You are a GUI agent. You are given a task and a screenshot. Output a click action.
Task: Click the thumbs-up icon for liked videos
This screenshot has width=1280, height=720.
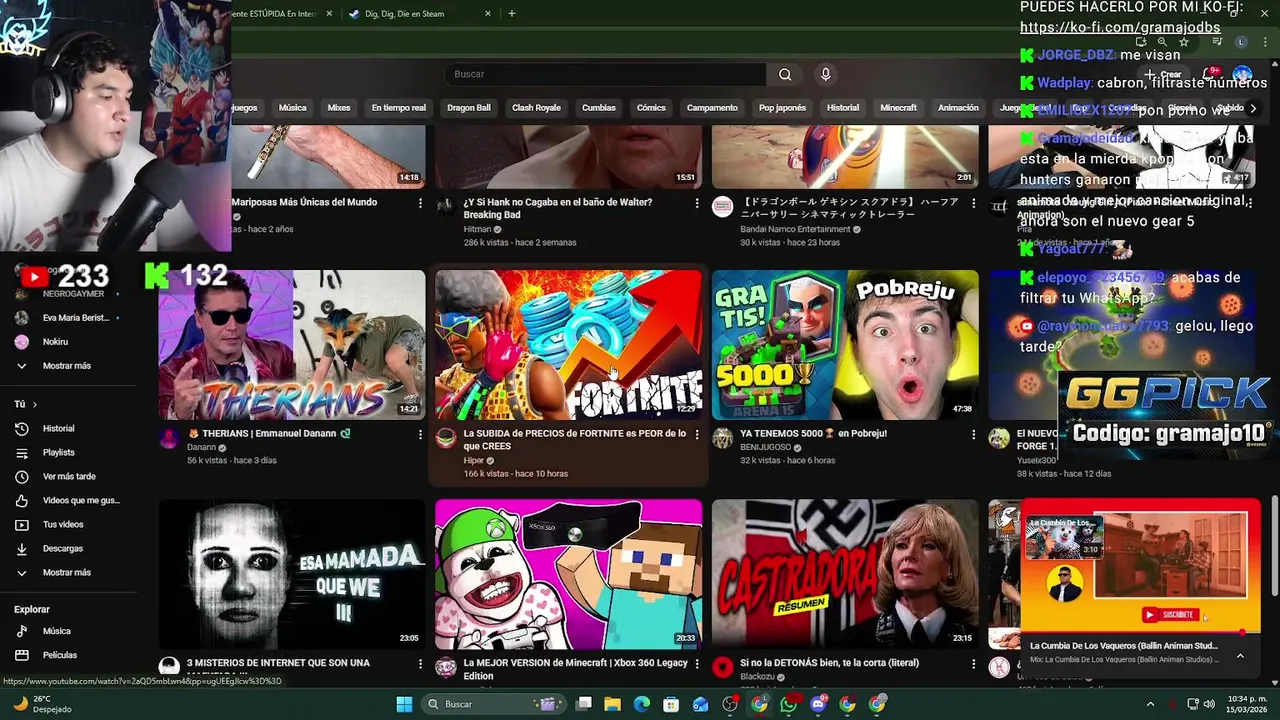click(x=22, y=501)
